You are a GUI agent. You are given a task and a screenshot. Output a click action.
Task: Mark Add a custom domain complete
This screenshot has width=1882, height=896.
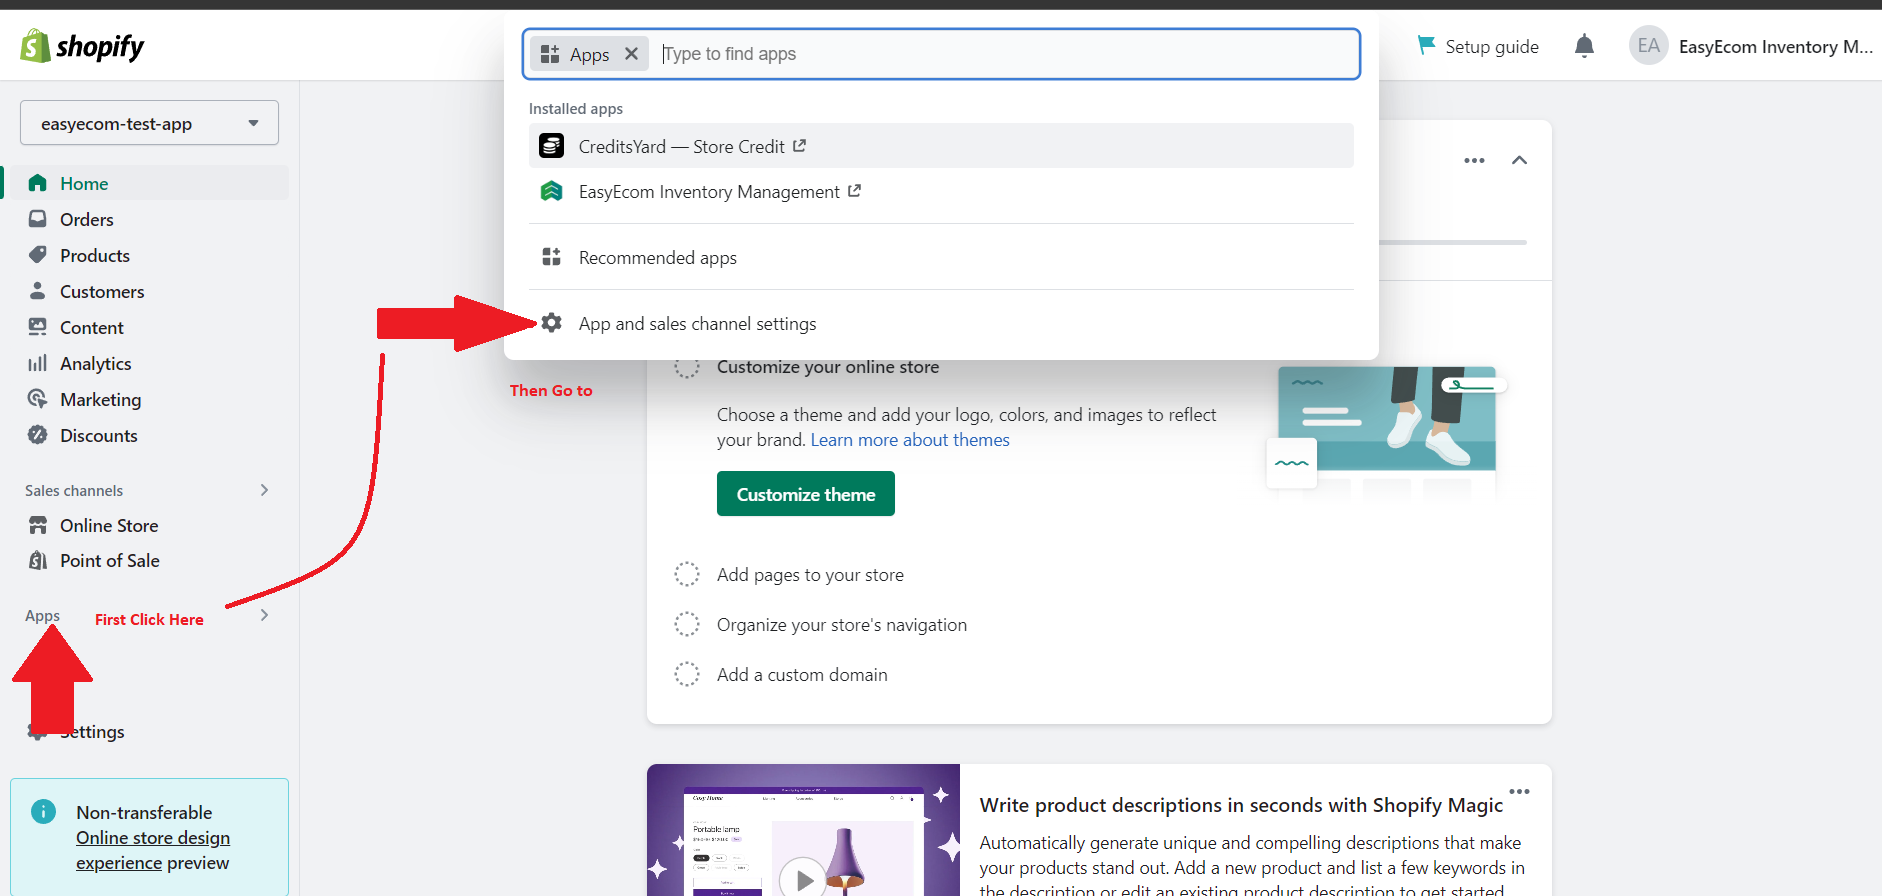click(x=687, y=674)
